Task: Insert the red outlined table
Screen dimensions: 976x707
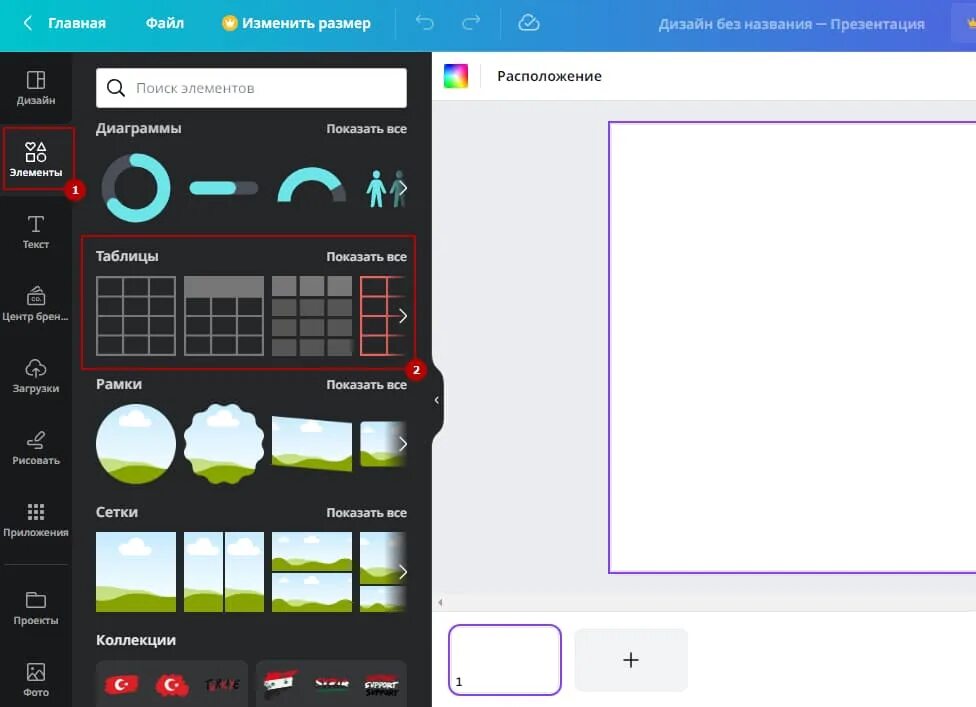Action: point(383,316)
